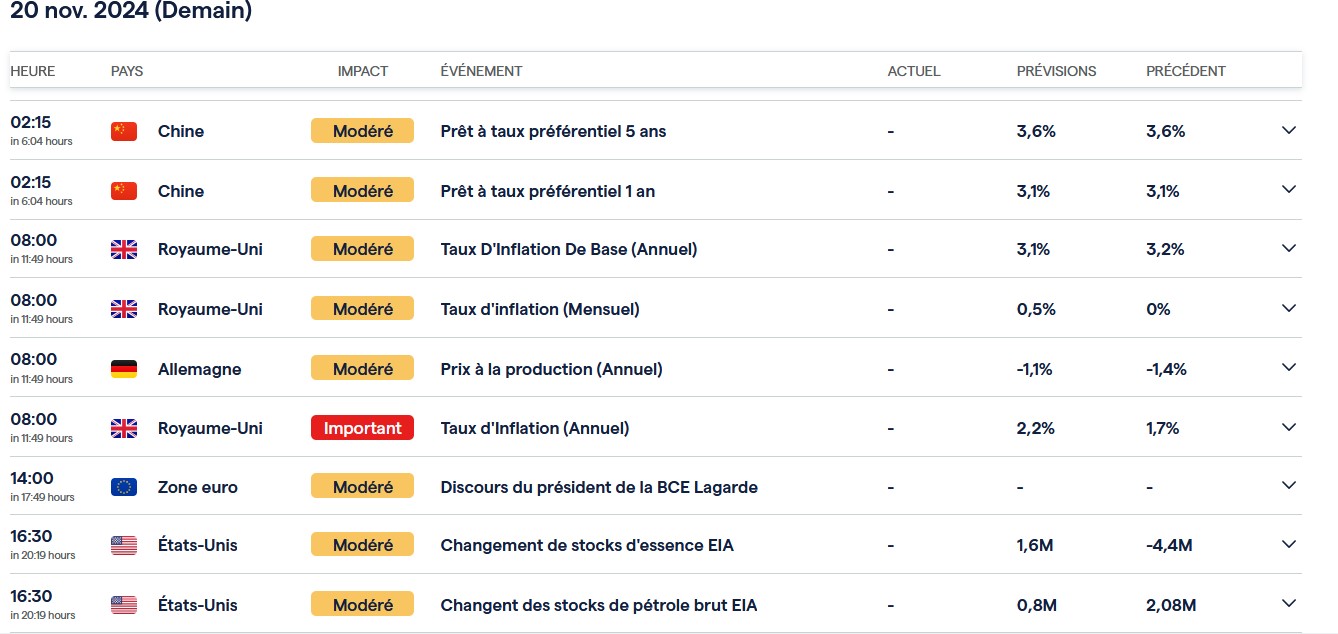Click the US flag for stocks d'essence EIA
The width and height of the screenshot is (1338, 634).
pyautogui.click(x=123, y=545)
